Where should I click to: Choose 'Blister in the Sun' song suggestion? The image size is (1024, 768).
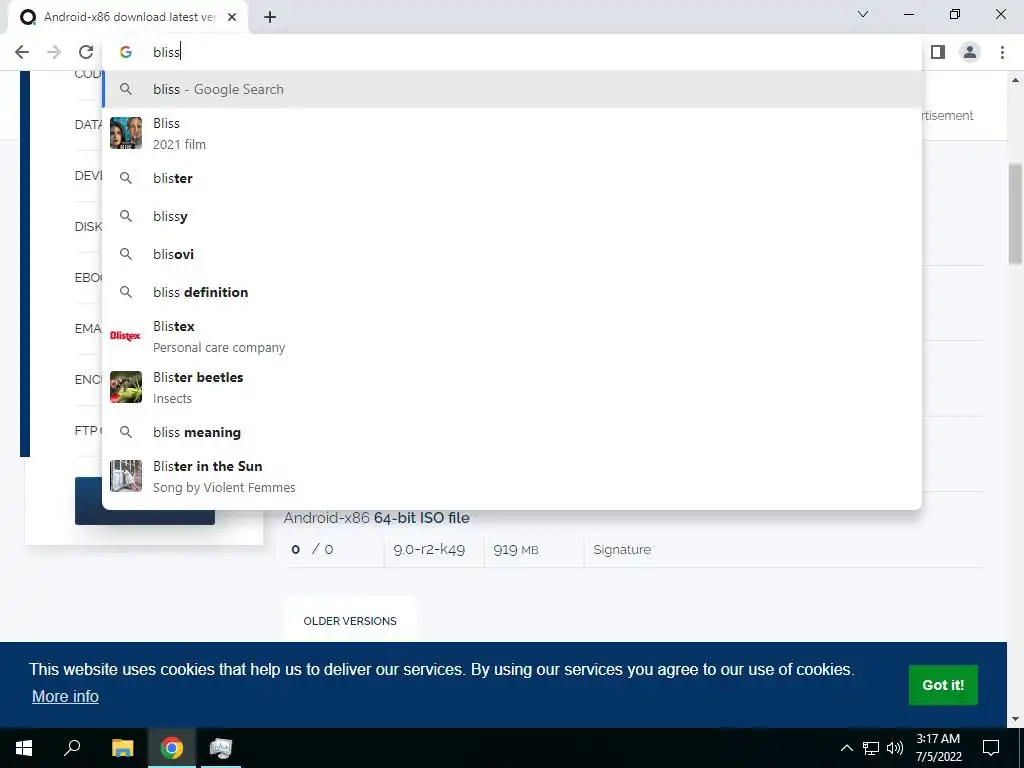(x=512, y=476)
